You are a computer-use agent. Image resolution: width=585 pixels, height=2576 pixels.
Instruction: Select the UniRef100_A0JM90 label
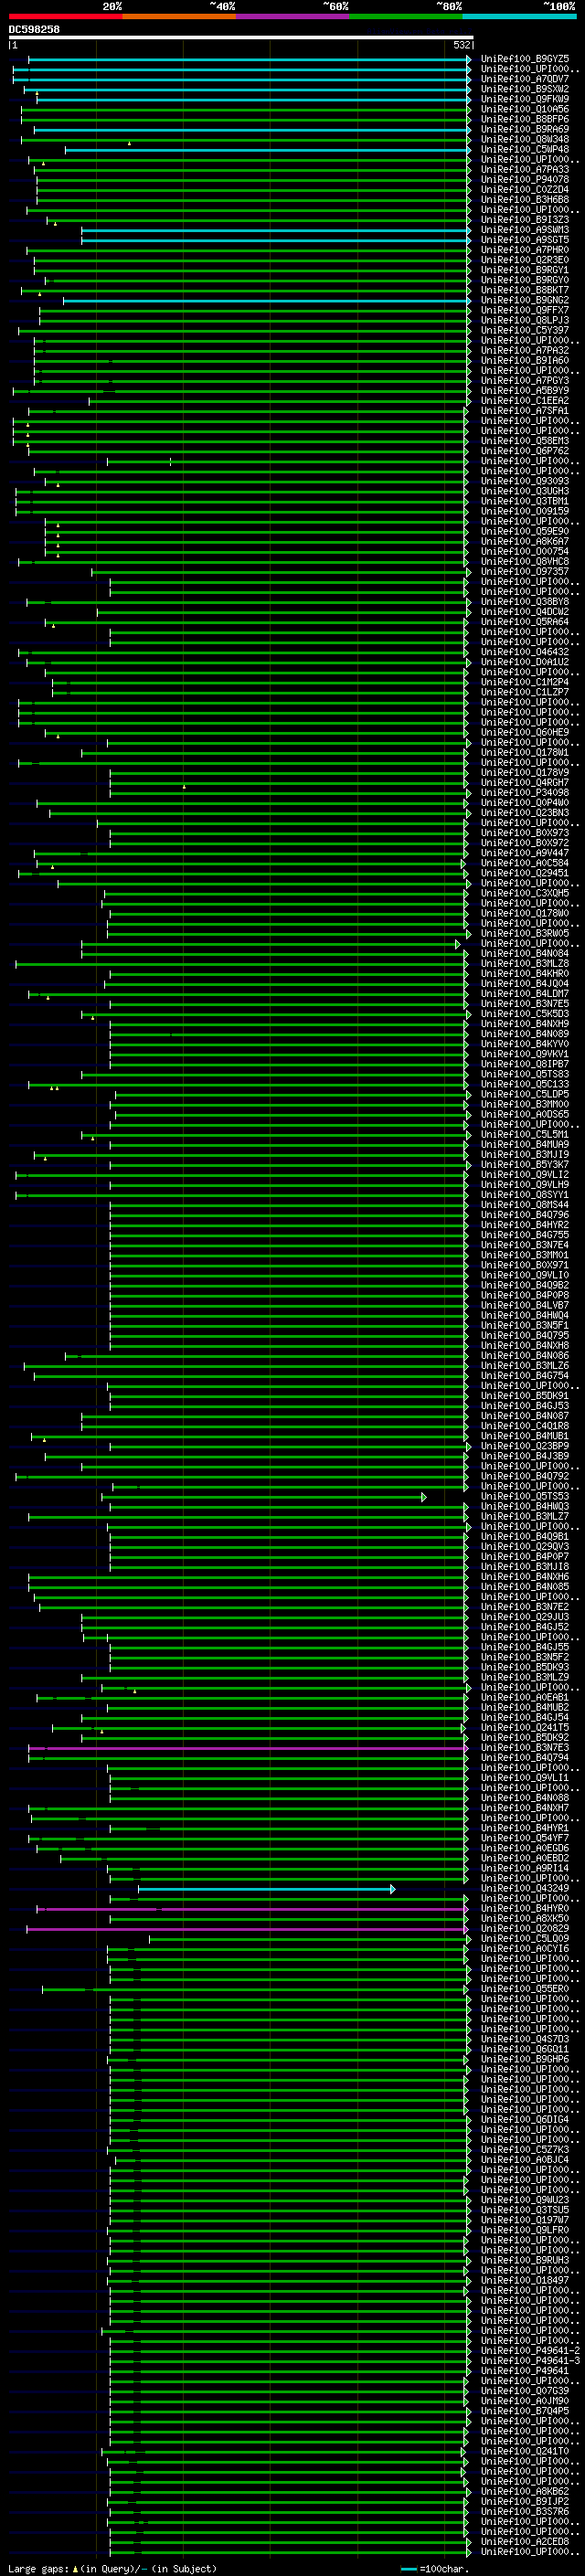click(x=525, y=2400)
